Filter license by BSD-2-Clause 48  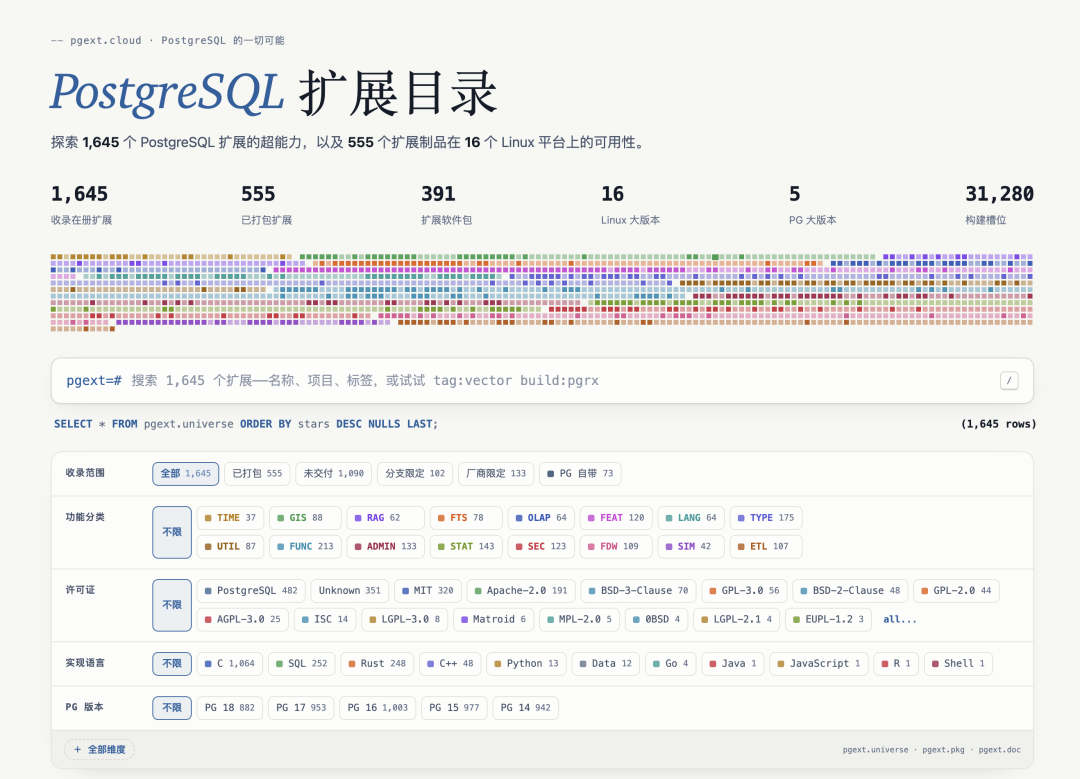pyautogui.click(x=850, y=590)
